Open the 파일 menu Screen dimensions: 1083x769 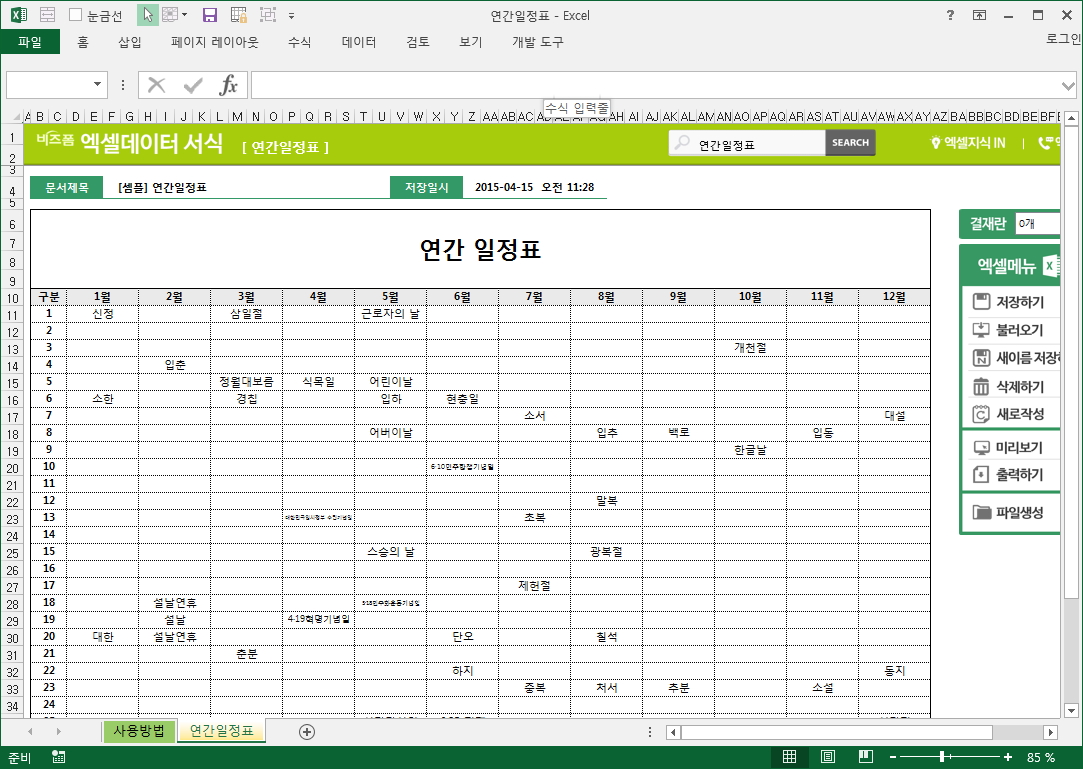[30, 42]
